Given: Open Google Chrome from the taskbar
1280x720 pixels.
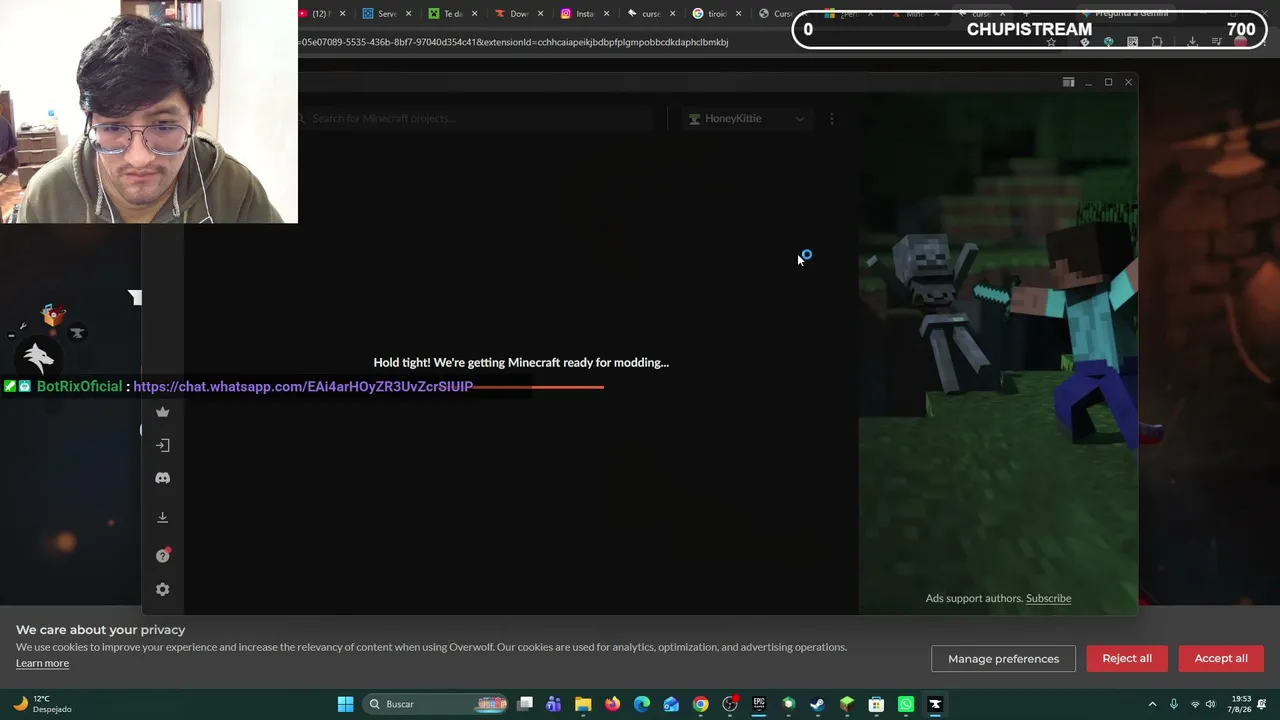Looking at the screenshot, I should click(x=700, y=704).
